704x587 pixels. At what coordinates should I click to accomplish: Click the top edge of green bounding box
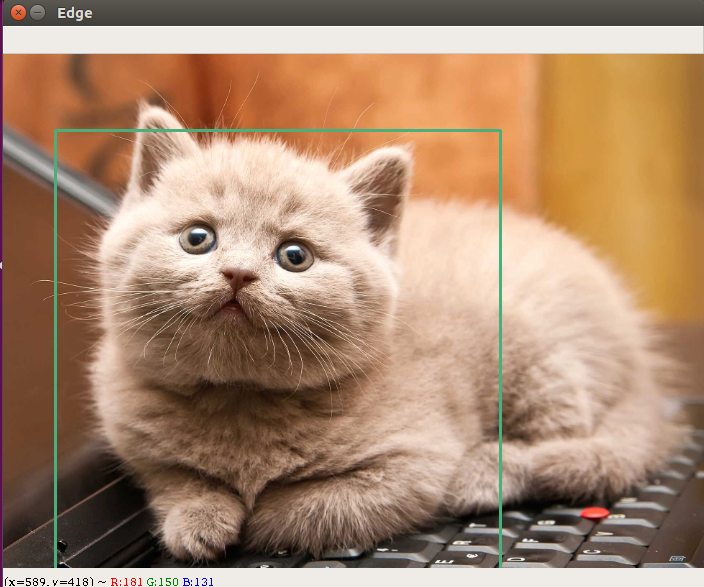(280, 131)
